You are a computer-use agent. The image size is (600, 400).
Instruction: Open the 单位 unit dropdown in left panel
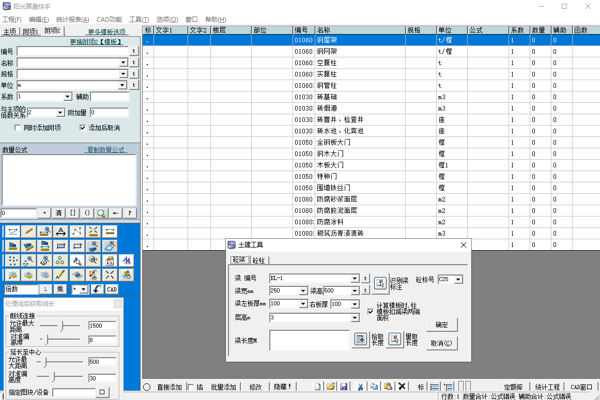124,85
